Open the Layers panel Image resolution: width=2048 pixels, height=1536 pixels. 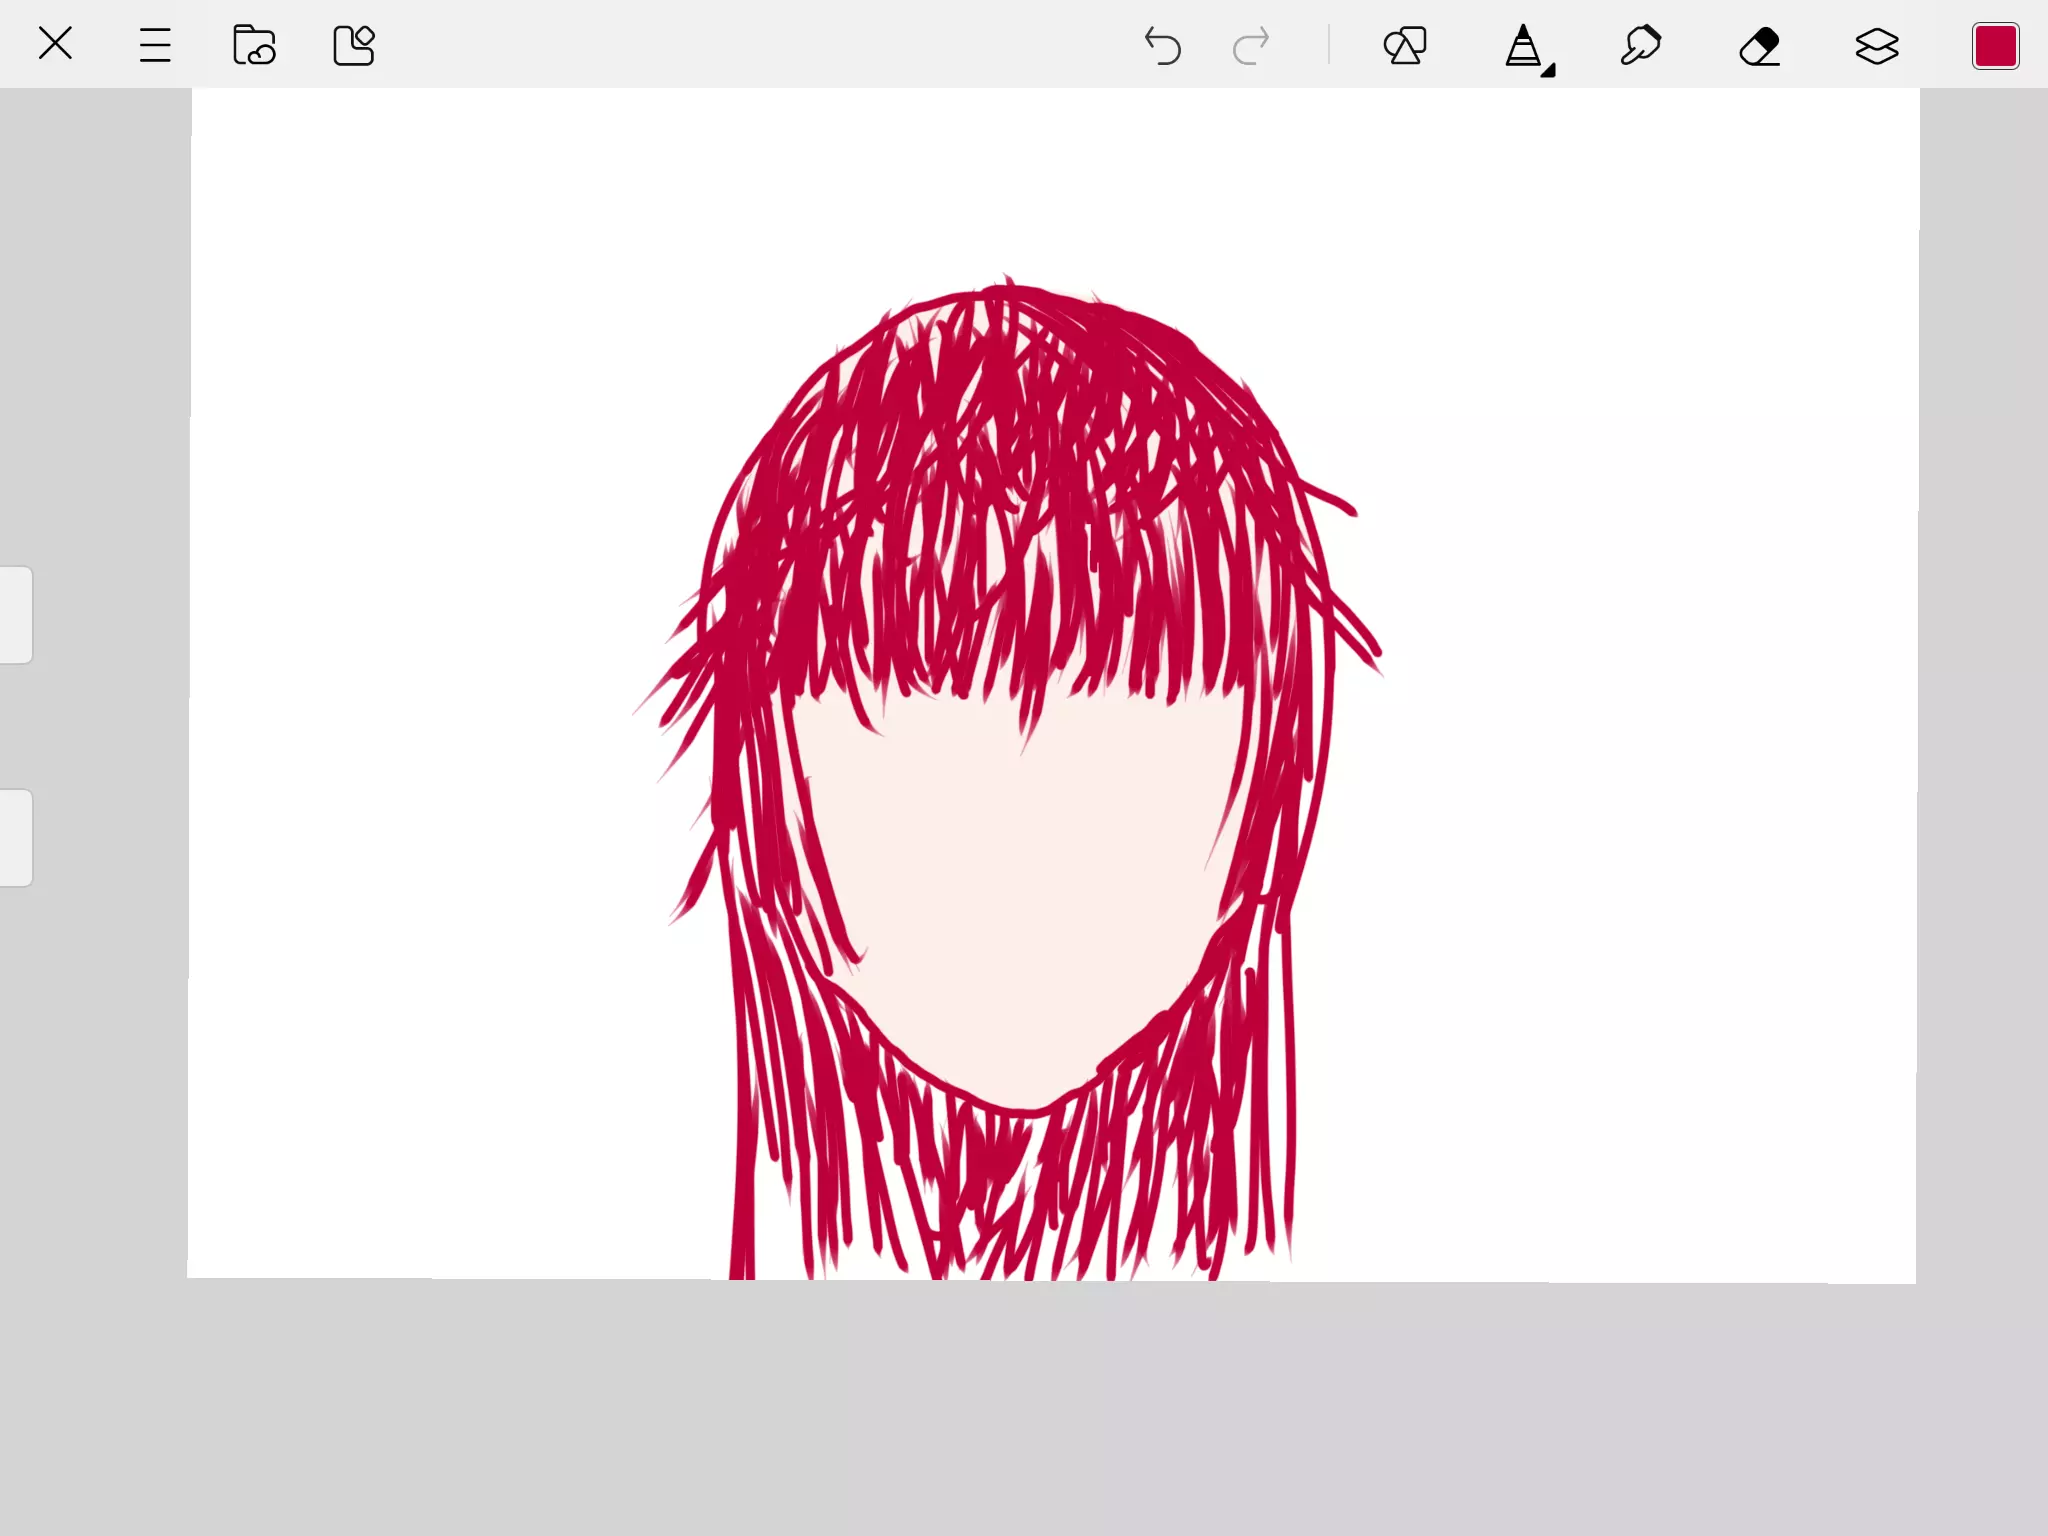(1877, 46)
